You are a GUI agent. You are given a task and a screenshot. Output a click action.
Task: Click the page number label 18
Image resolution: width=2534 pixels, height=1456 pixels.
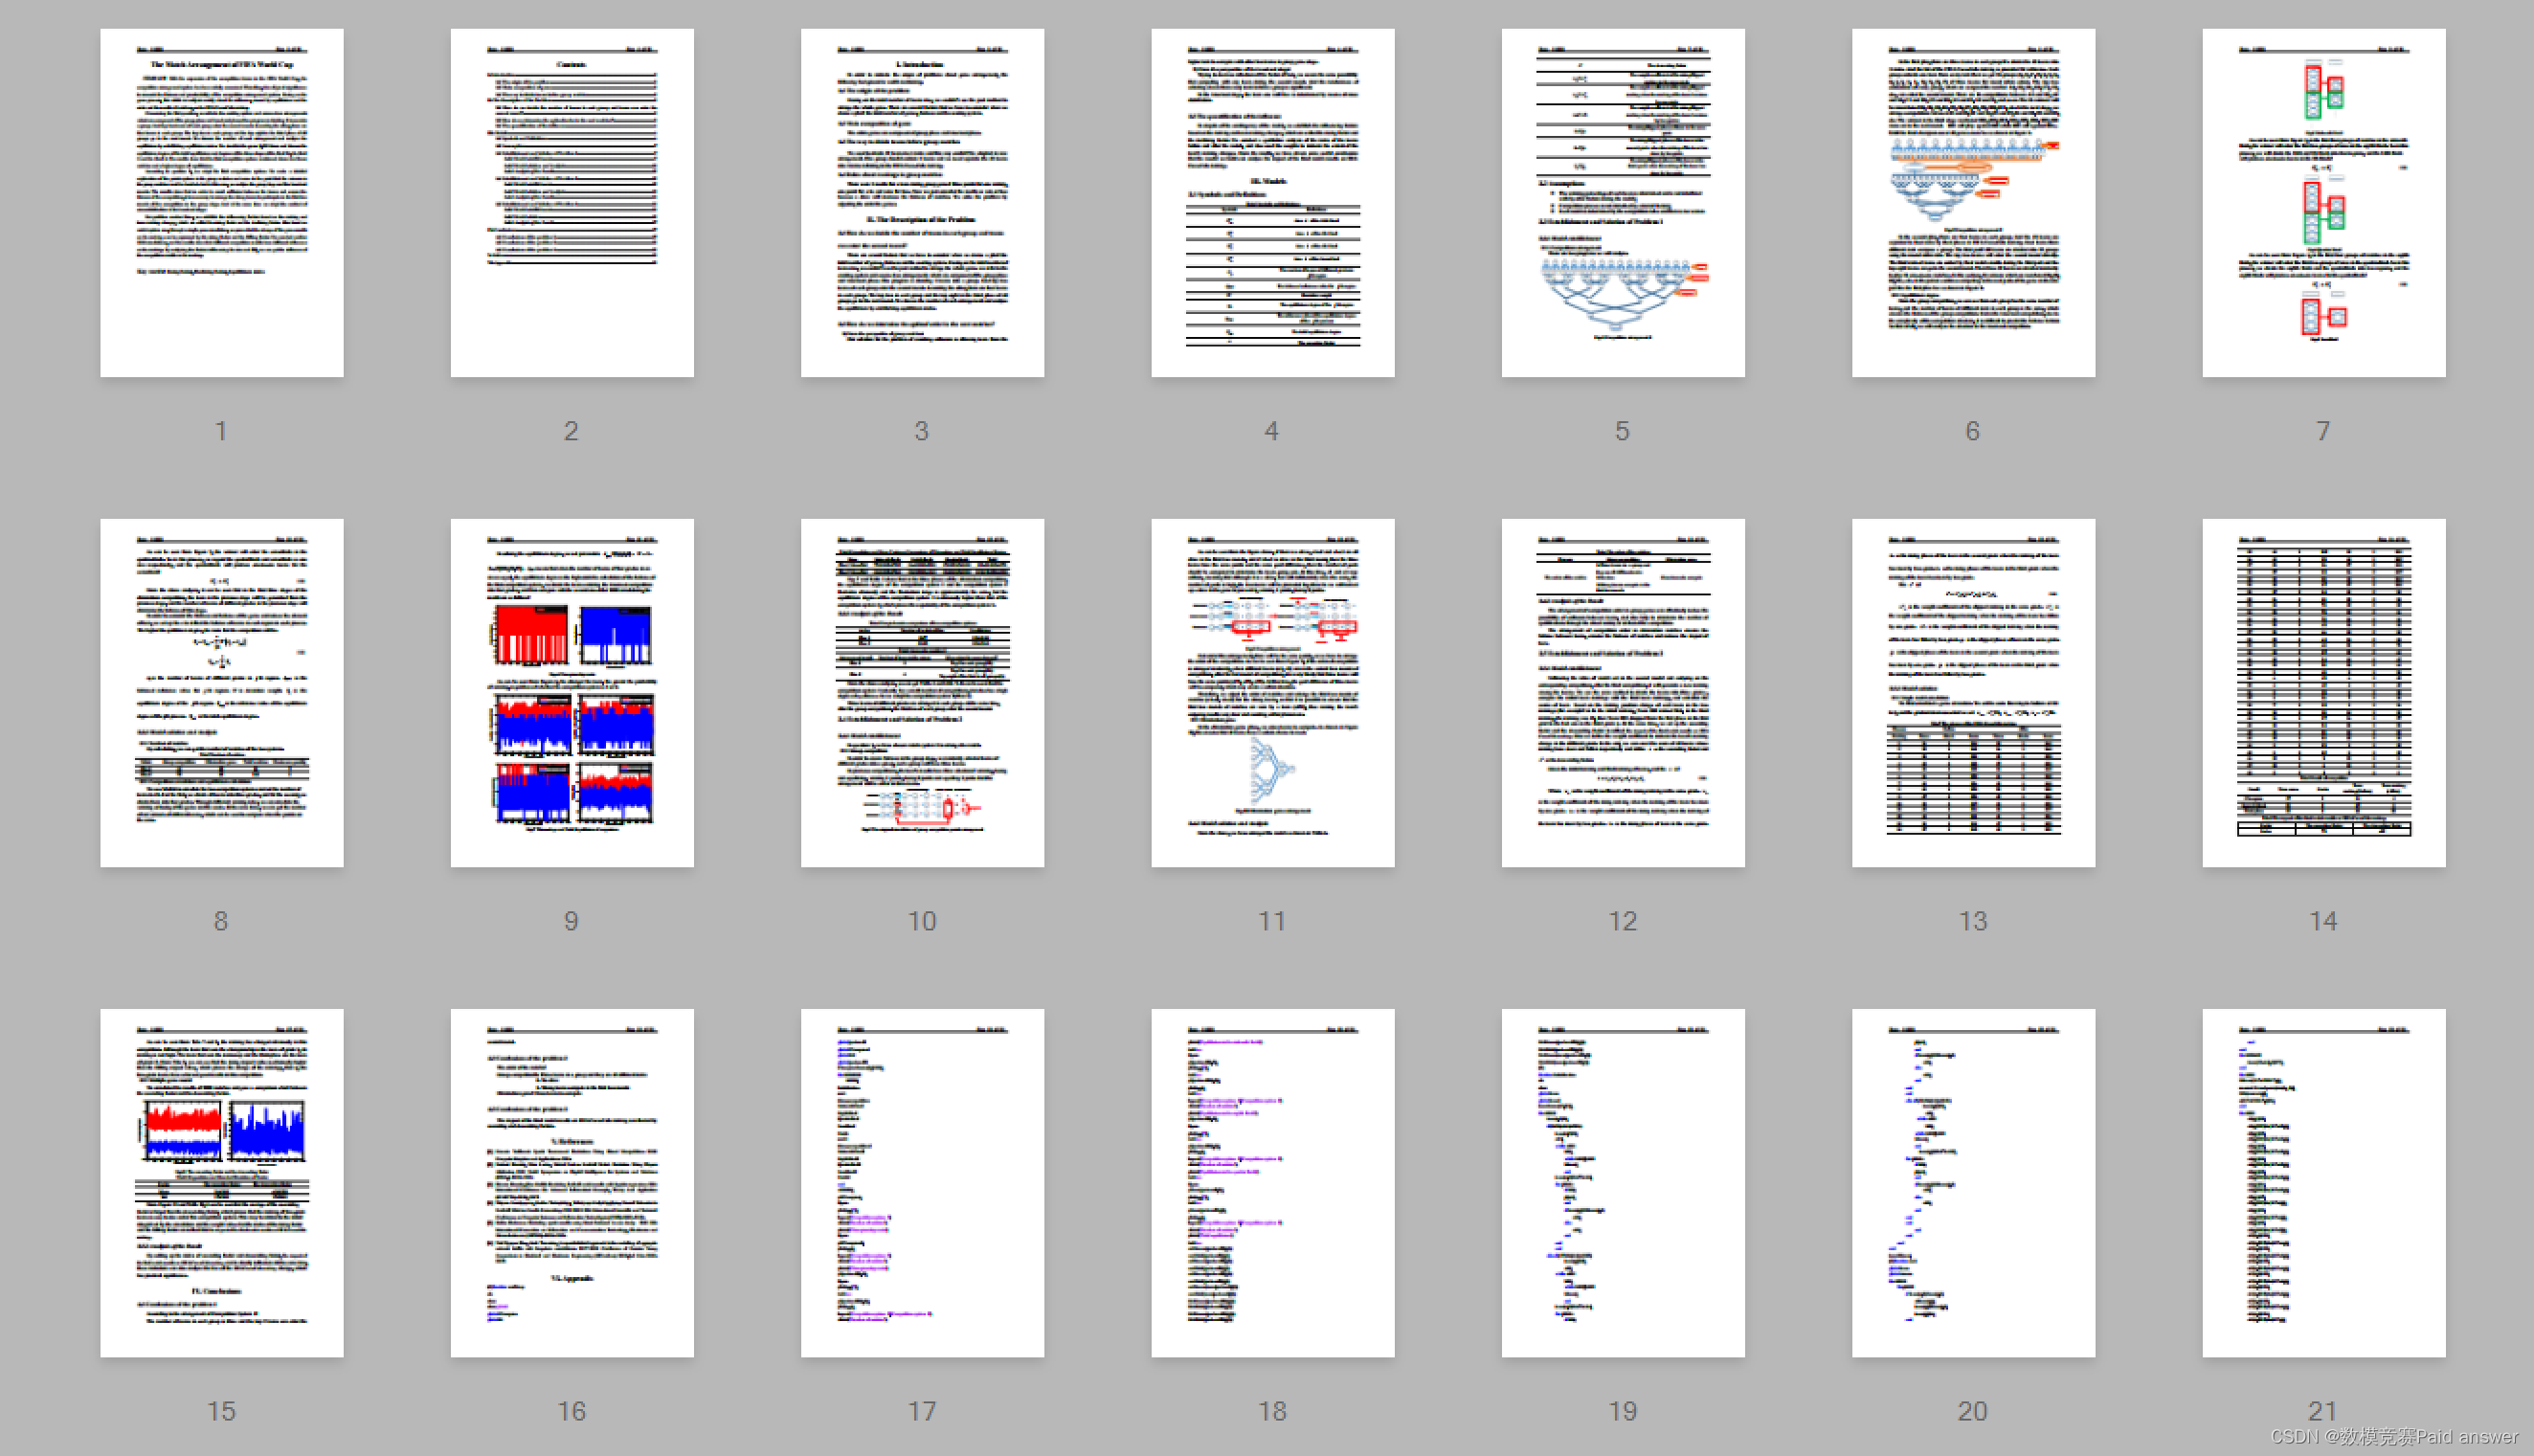point(1272,1411)
